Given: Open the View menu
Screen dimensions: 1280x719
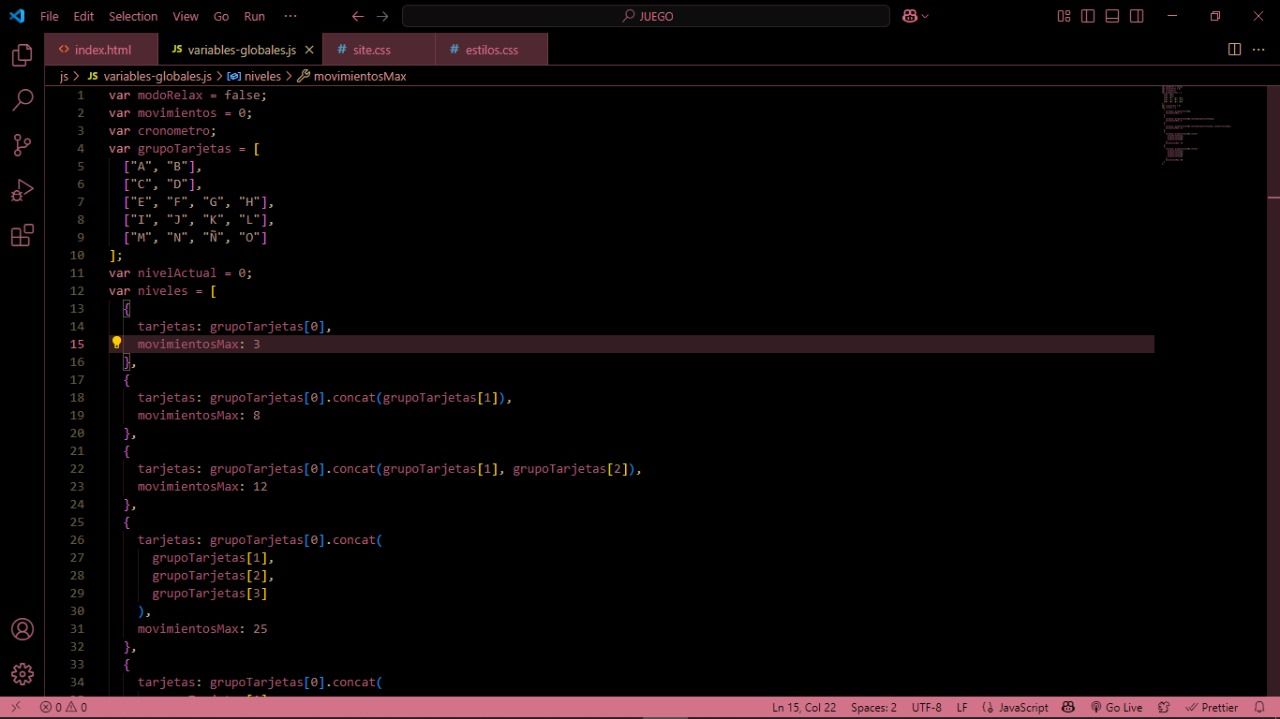Looking at the screenshot, I should tap(185, 16).
